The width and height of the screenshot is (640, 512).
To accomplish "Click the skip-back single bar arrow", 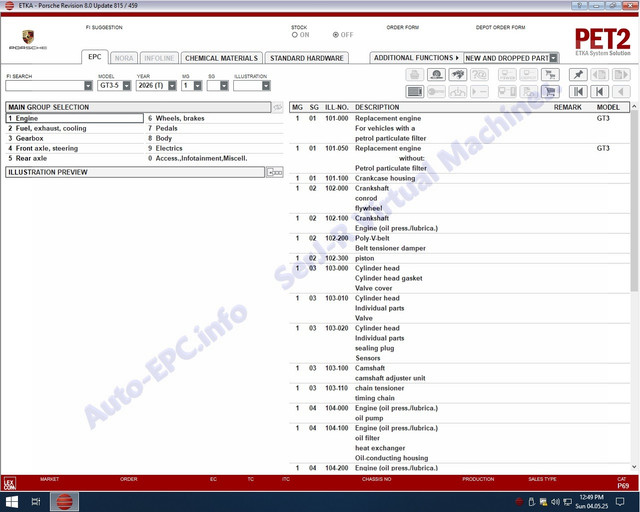I will click(x=600, y=91).
